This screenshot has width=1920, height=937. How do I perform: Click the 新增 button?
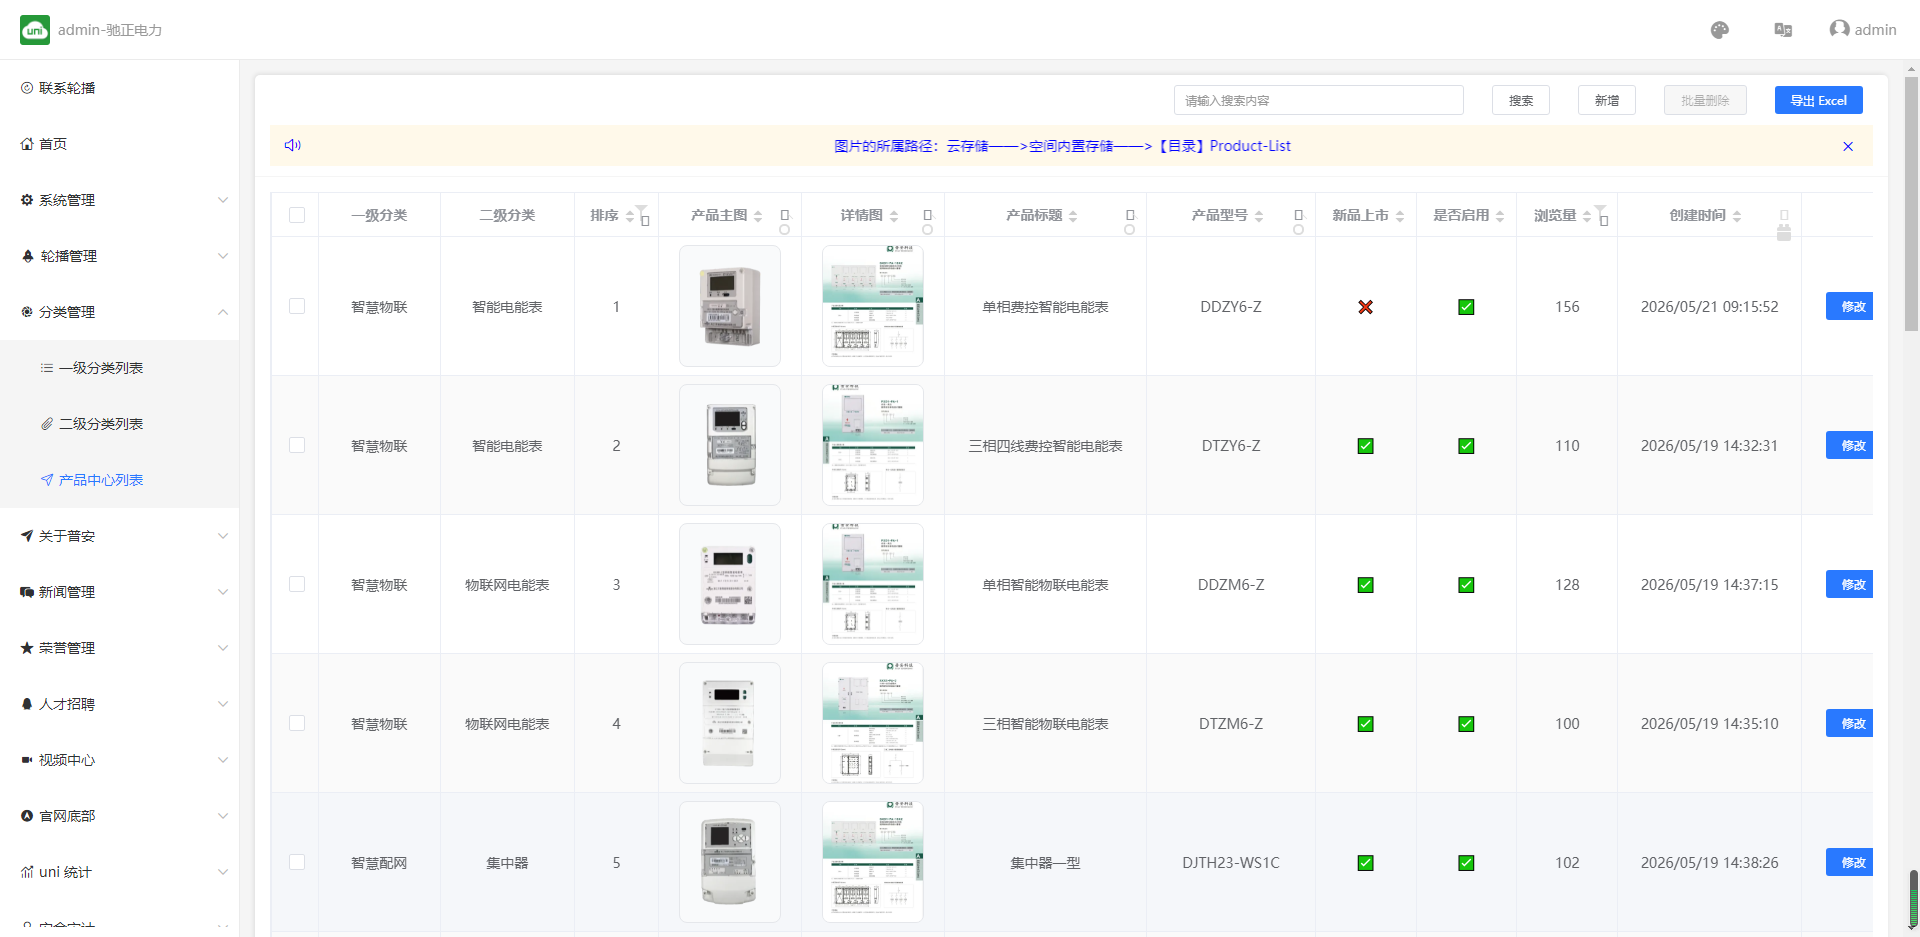pyautogui.click(x=1607, y=100)
